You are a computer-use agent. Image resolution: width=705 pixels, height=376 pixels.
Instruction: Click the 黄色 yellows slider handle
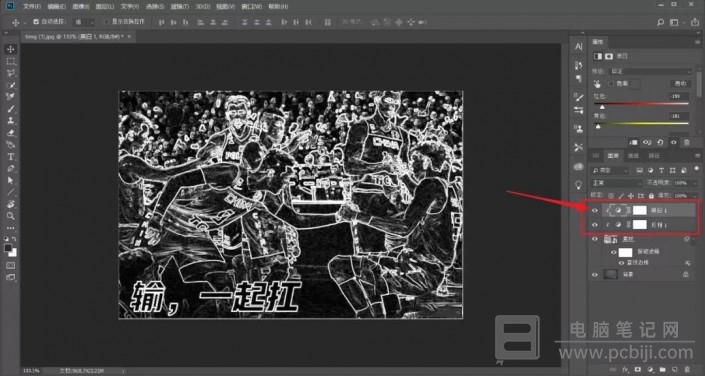(598, 126)
